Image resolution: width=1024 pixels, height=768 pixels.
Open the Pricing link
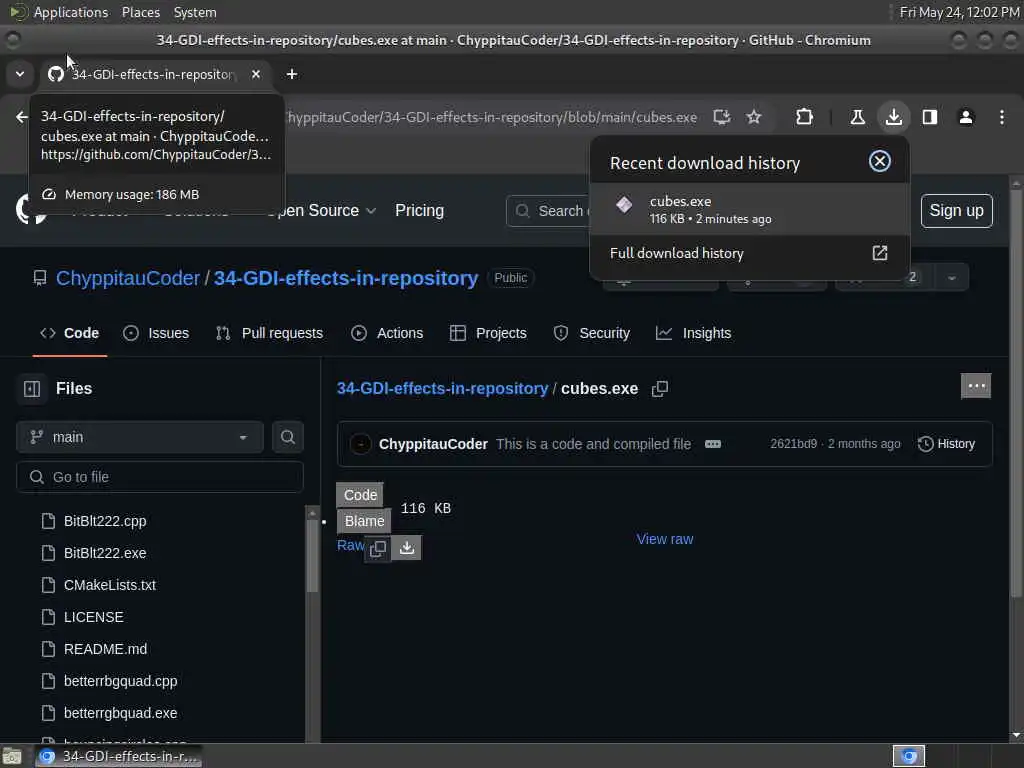click(419, 211)
